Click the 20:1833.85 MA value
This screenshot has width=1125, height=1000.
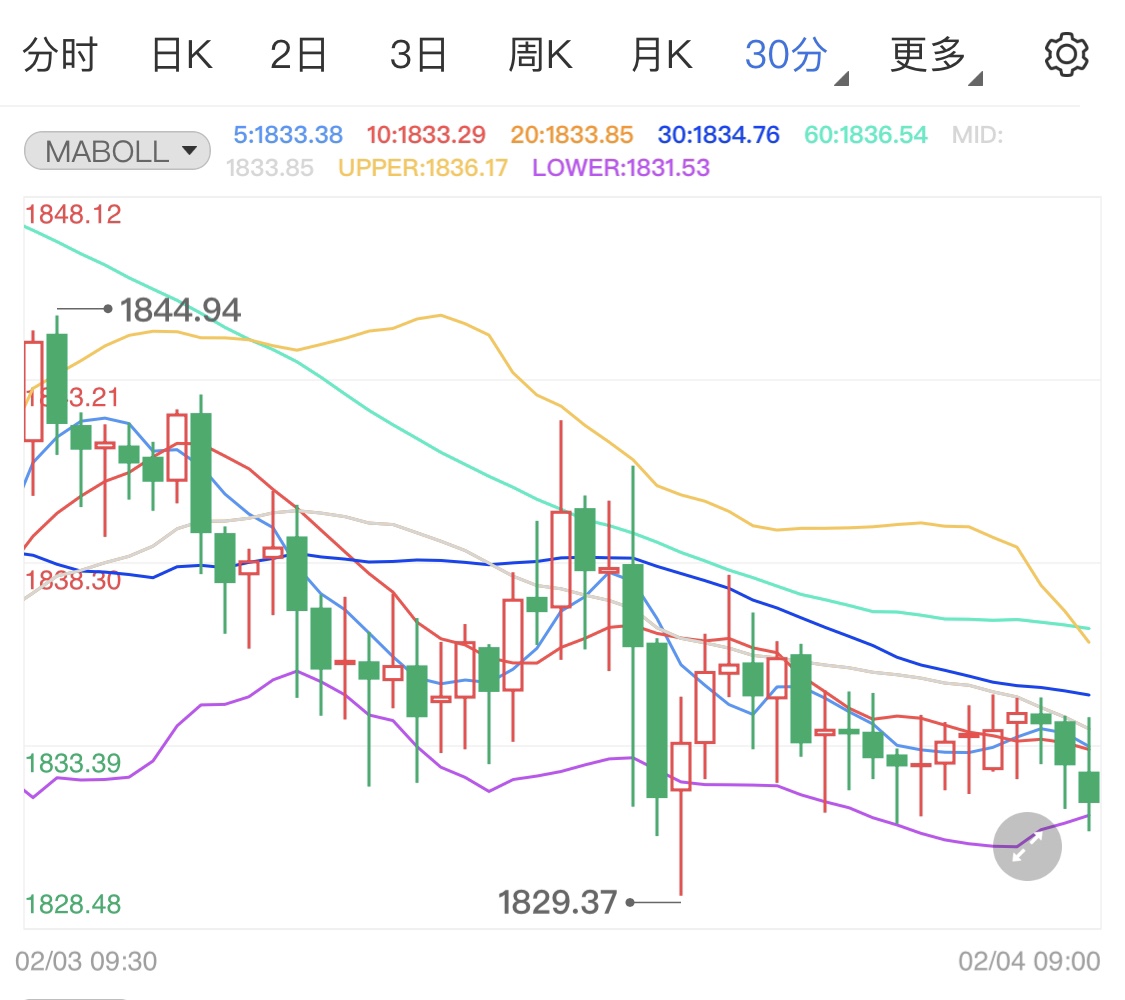click(572, 135)
